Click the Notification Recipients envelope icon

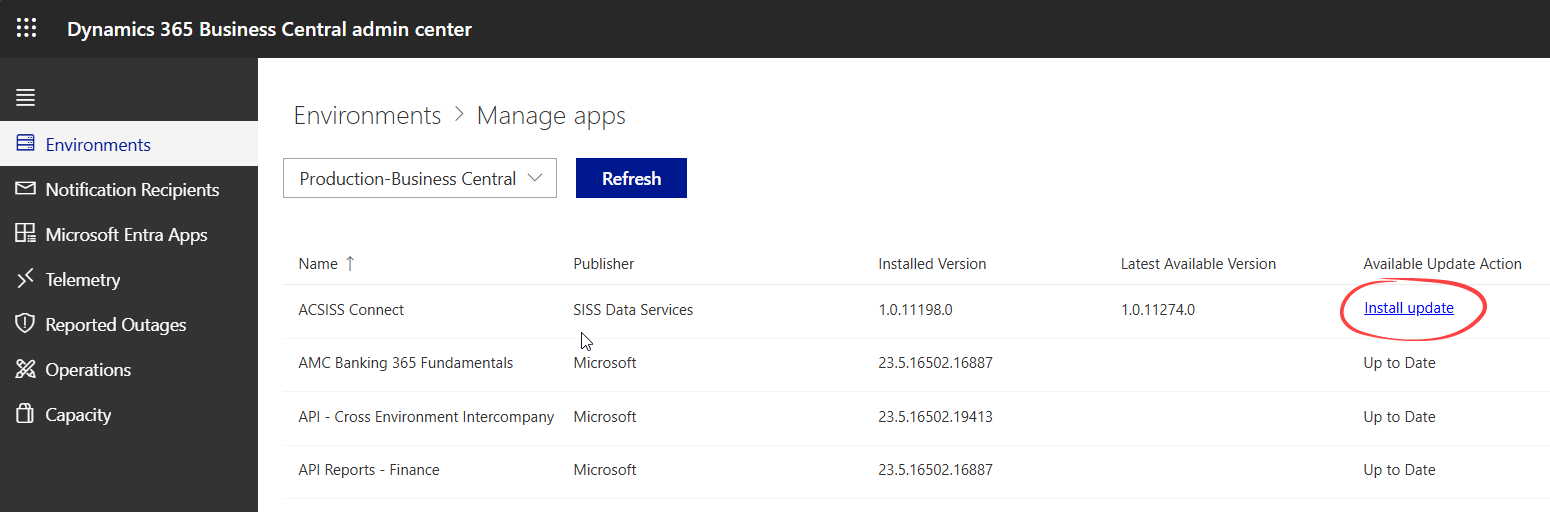click(x=26, y=189)
